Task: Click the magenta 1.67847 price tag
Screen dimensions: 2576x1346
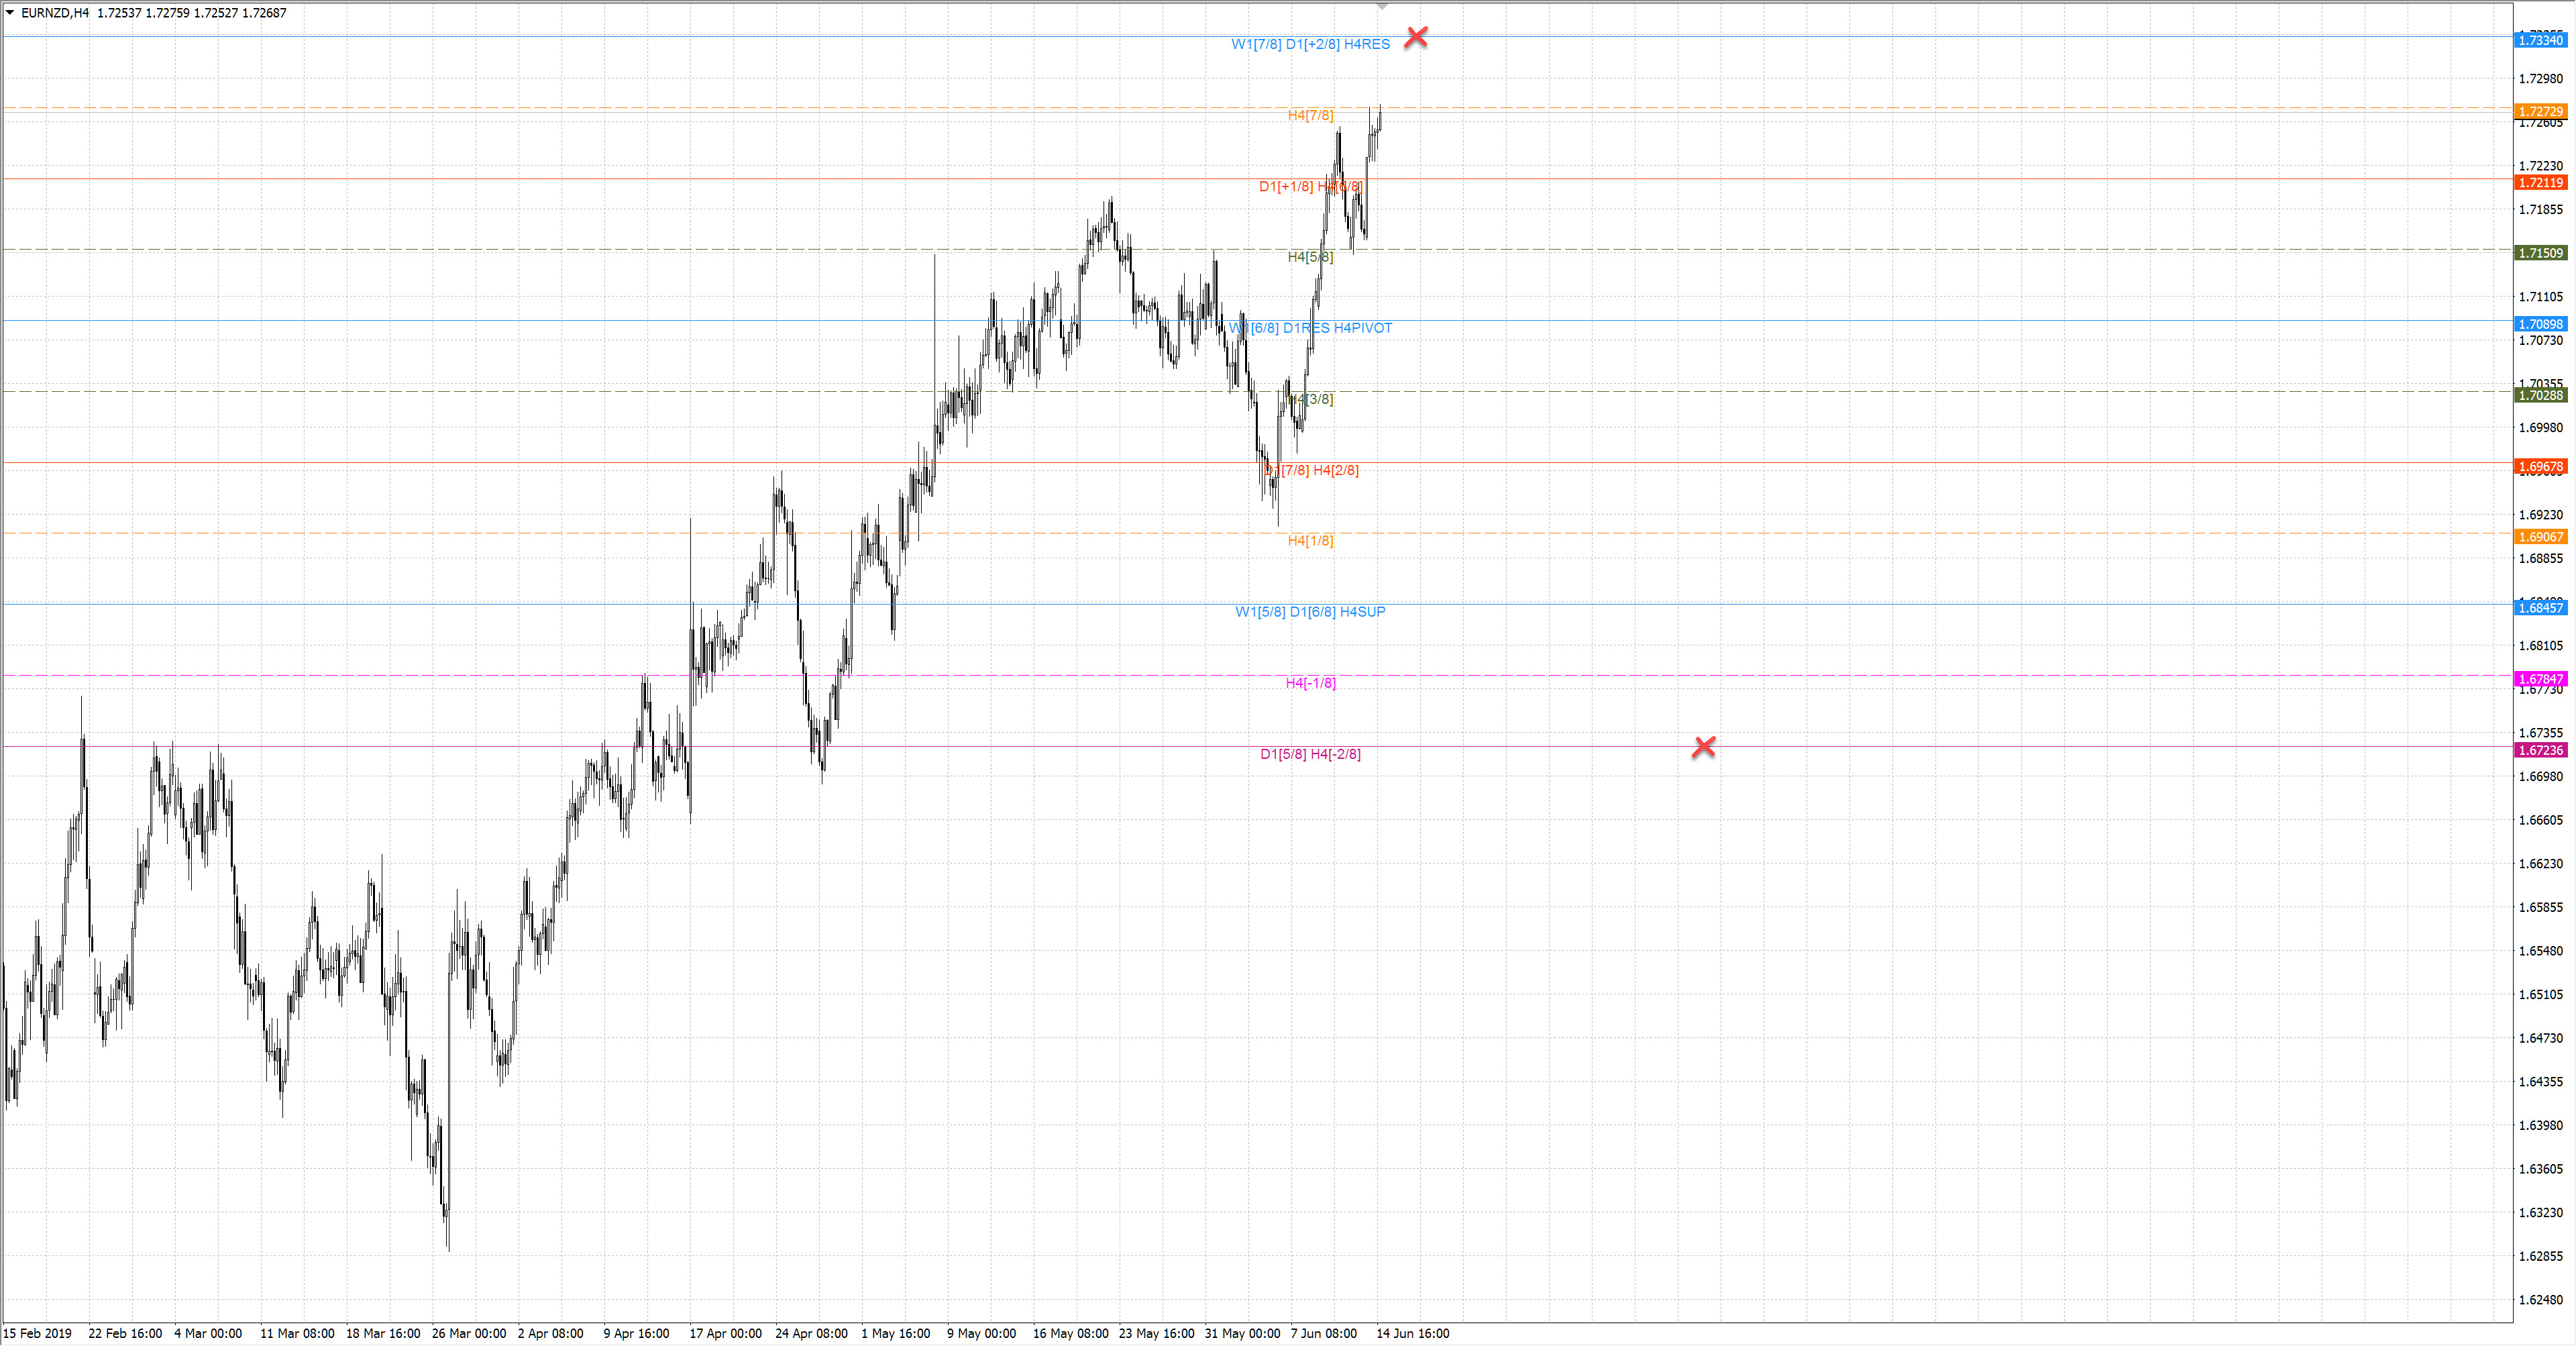Action: (2540, 679)
